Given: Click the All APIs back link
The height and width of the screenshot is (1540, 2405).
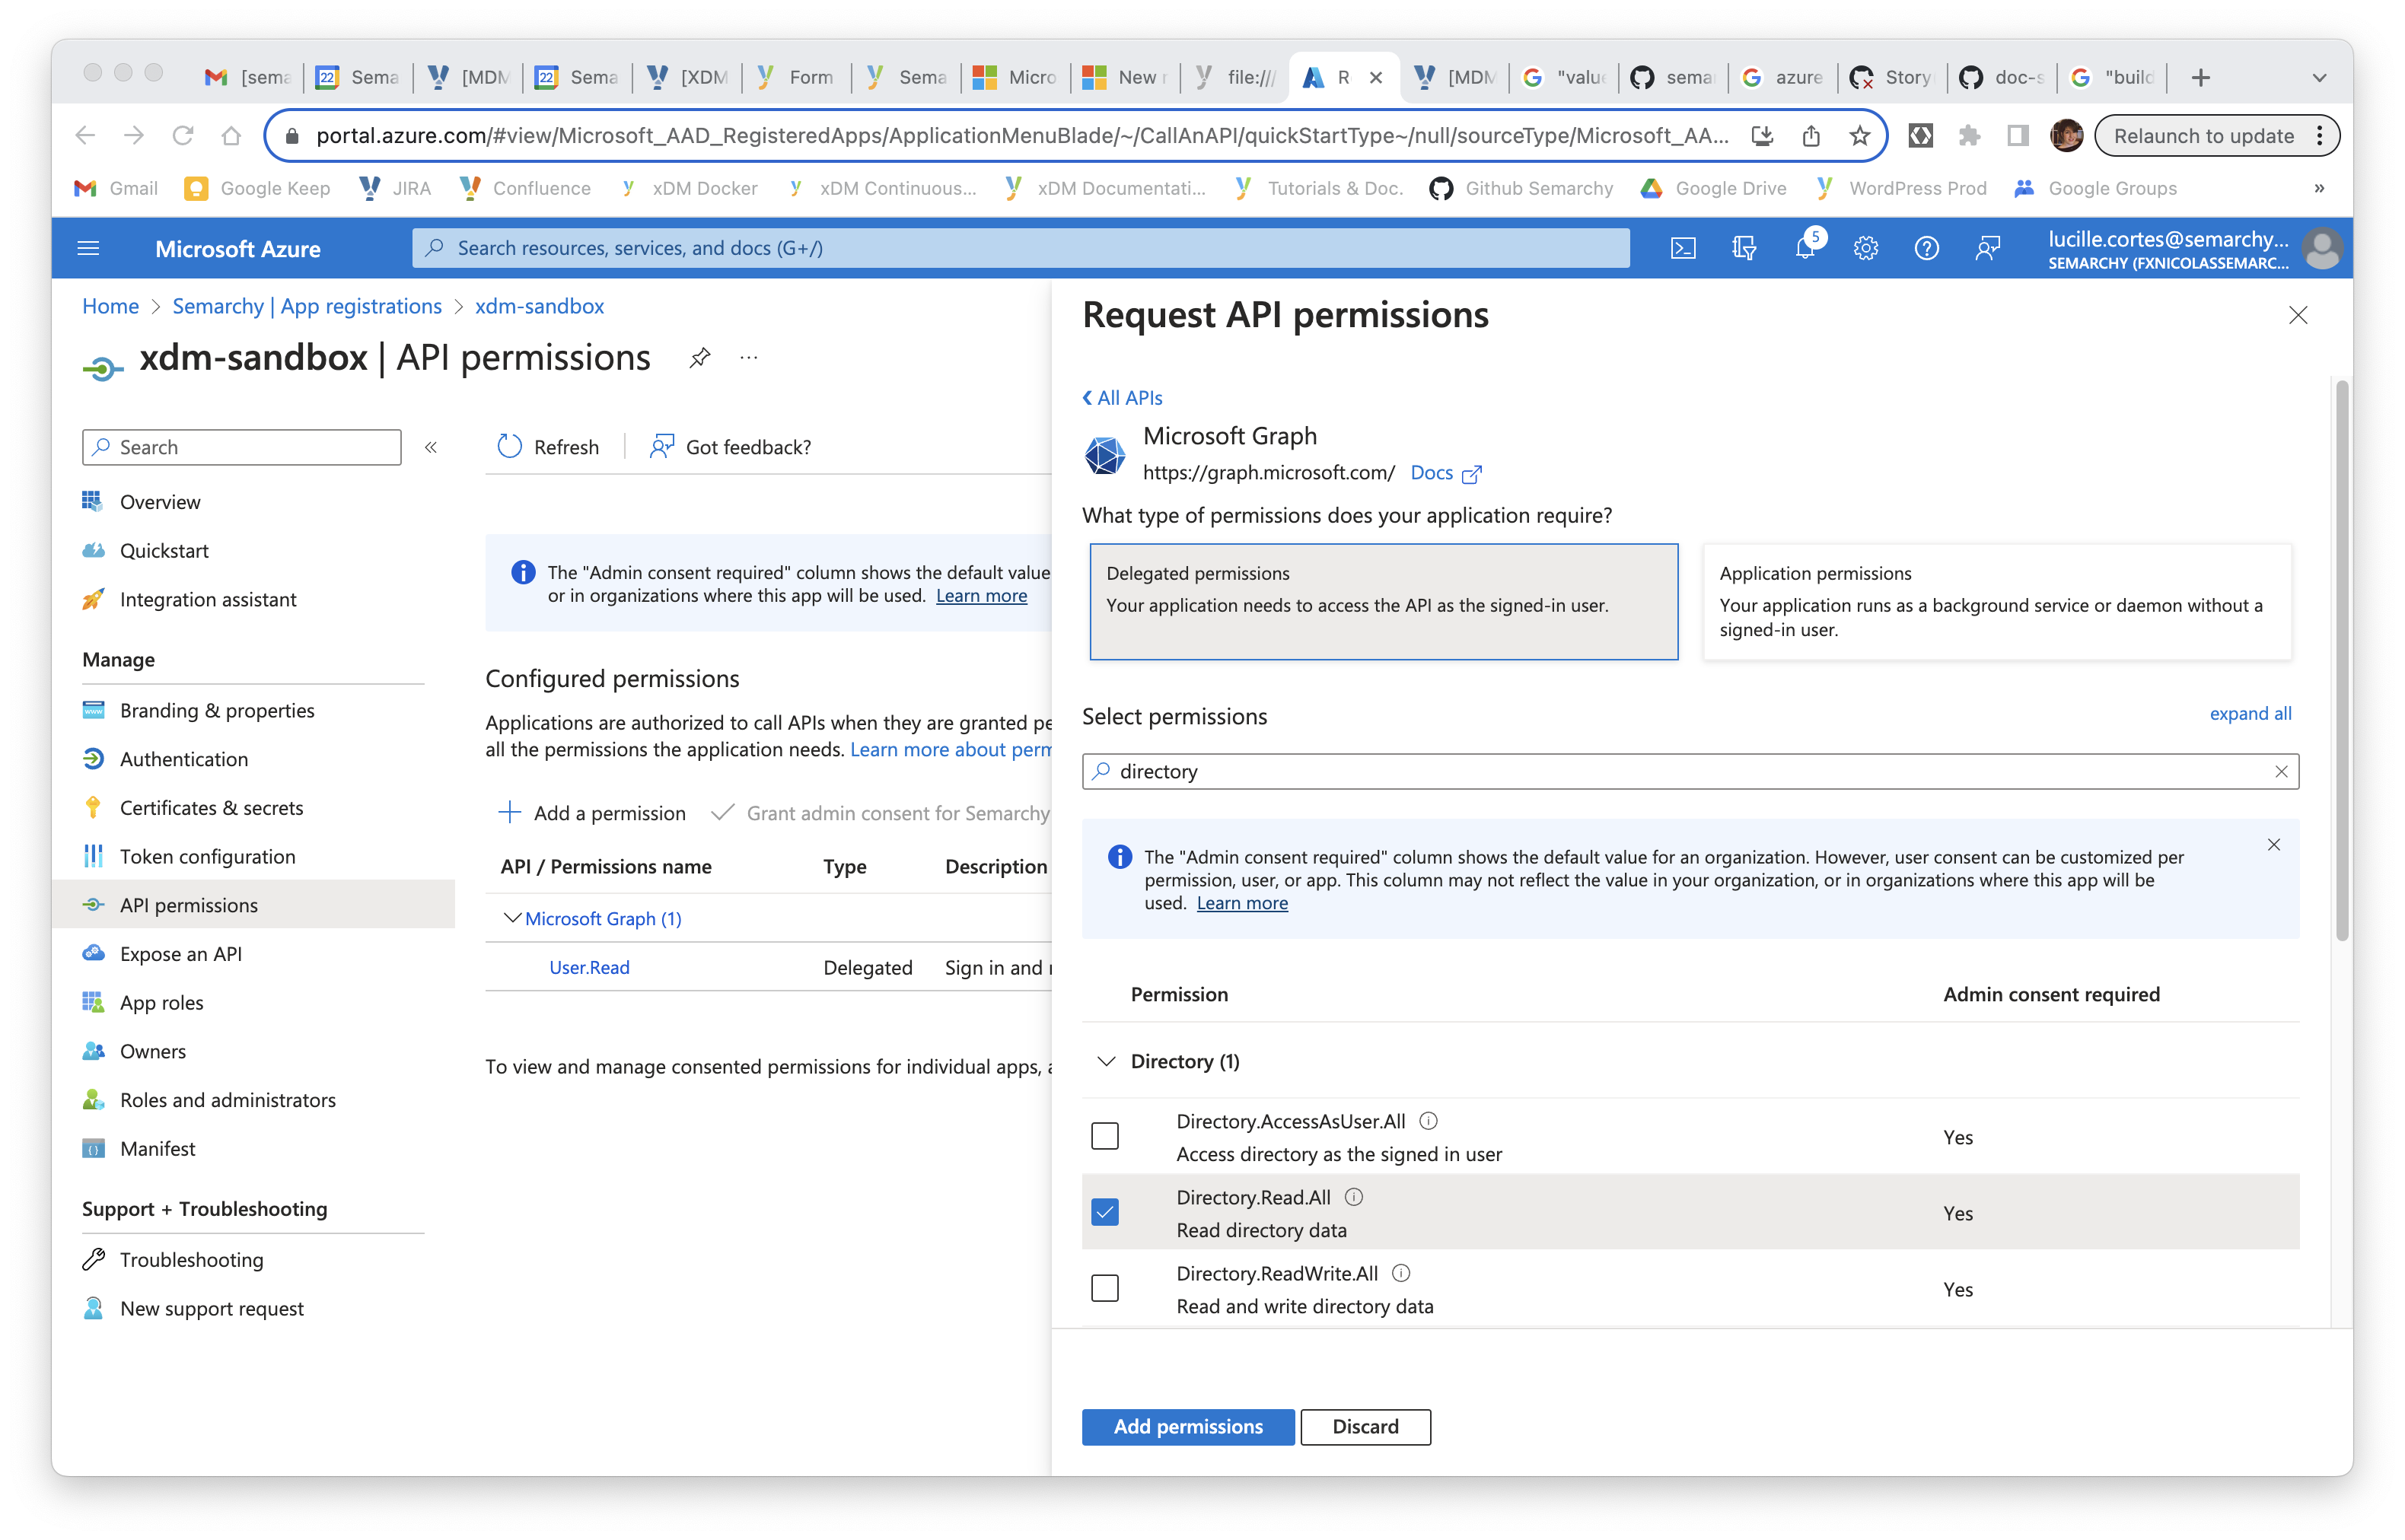Looking at the screenshot, I should (1123, 396).
